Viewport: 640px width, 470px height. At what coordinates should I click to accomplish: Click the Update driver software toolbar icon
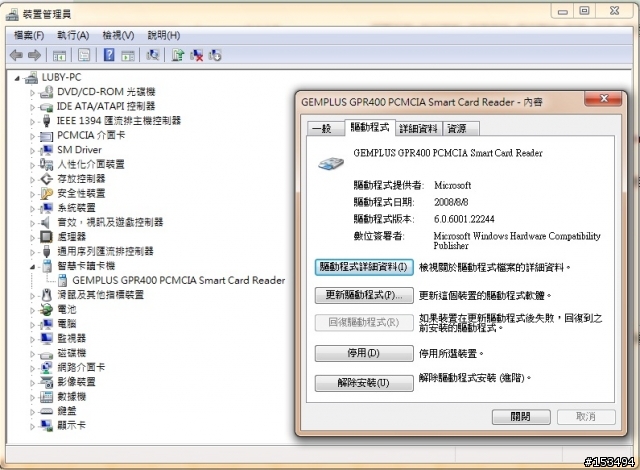tap(178, 55)
